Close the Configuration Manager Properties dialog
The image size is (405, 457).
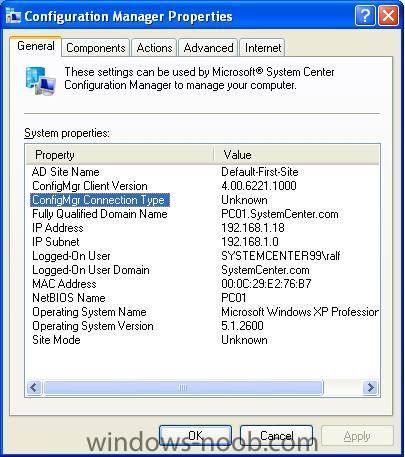pos(388,15)
